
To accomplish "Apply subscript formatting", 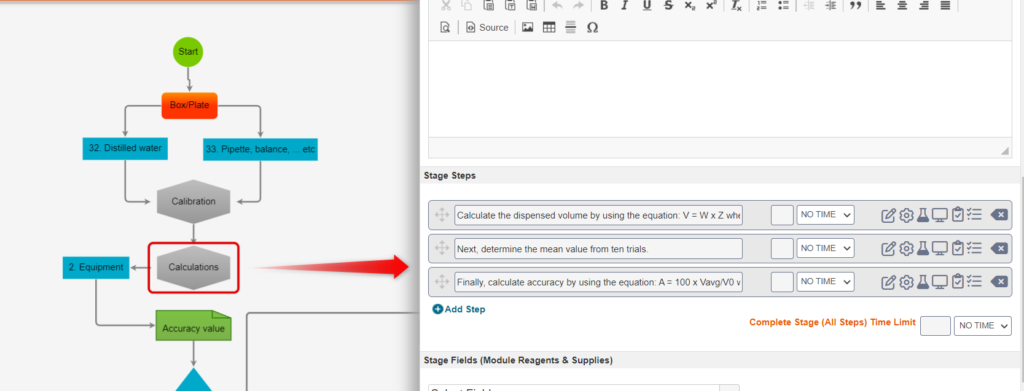I will (690, 5).
